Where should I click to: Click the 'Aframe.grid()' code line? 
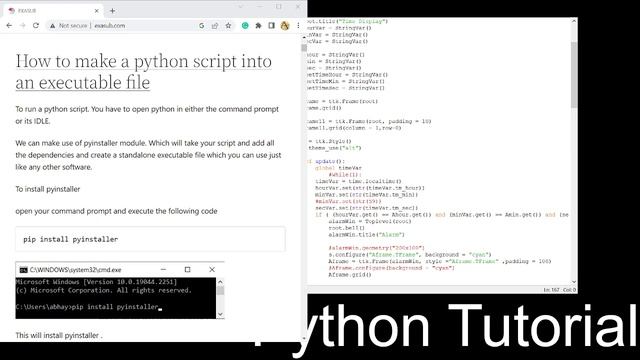coord(350,275)
